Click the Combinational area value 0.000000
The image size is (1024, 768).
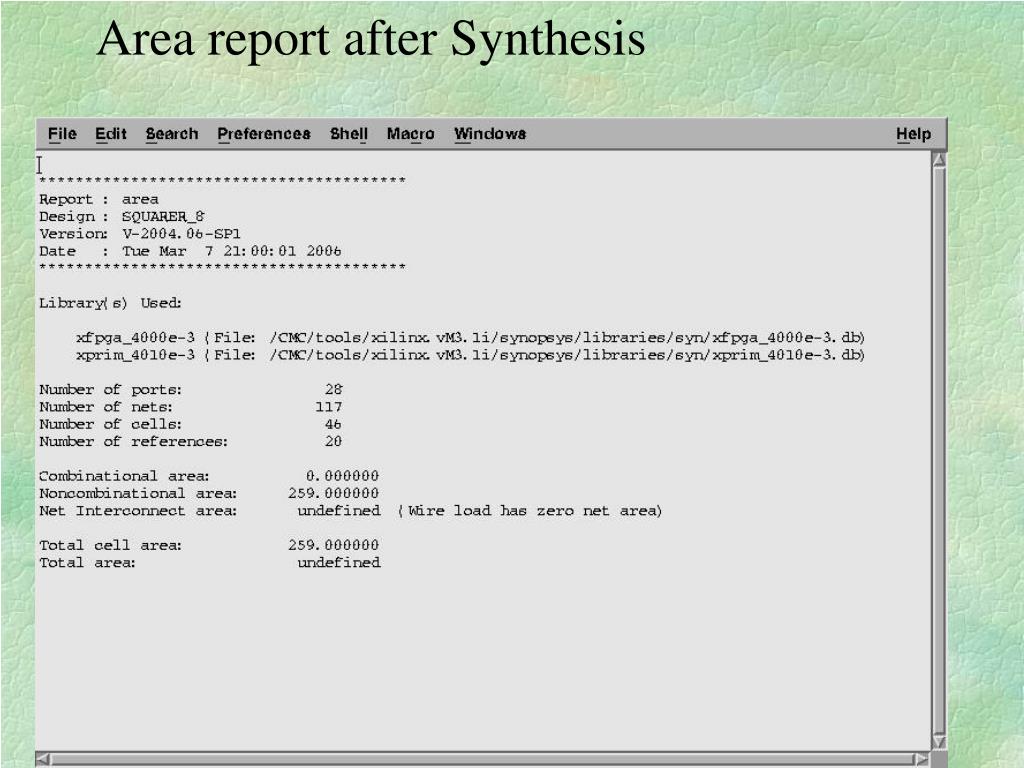(x=342, y=476)
